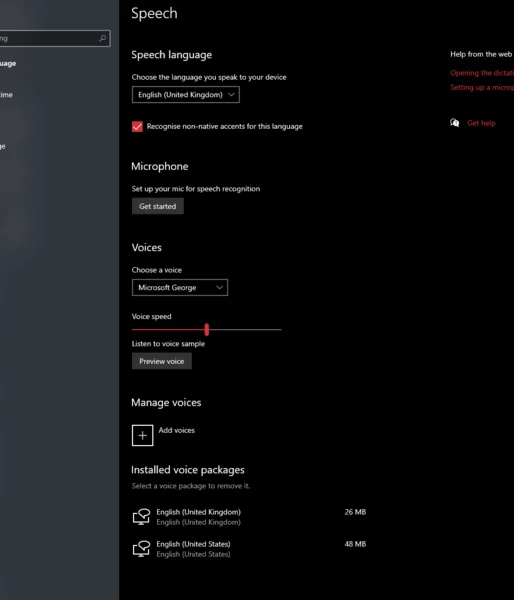Select the English (United States) installed package name

[193, 544]
